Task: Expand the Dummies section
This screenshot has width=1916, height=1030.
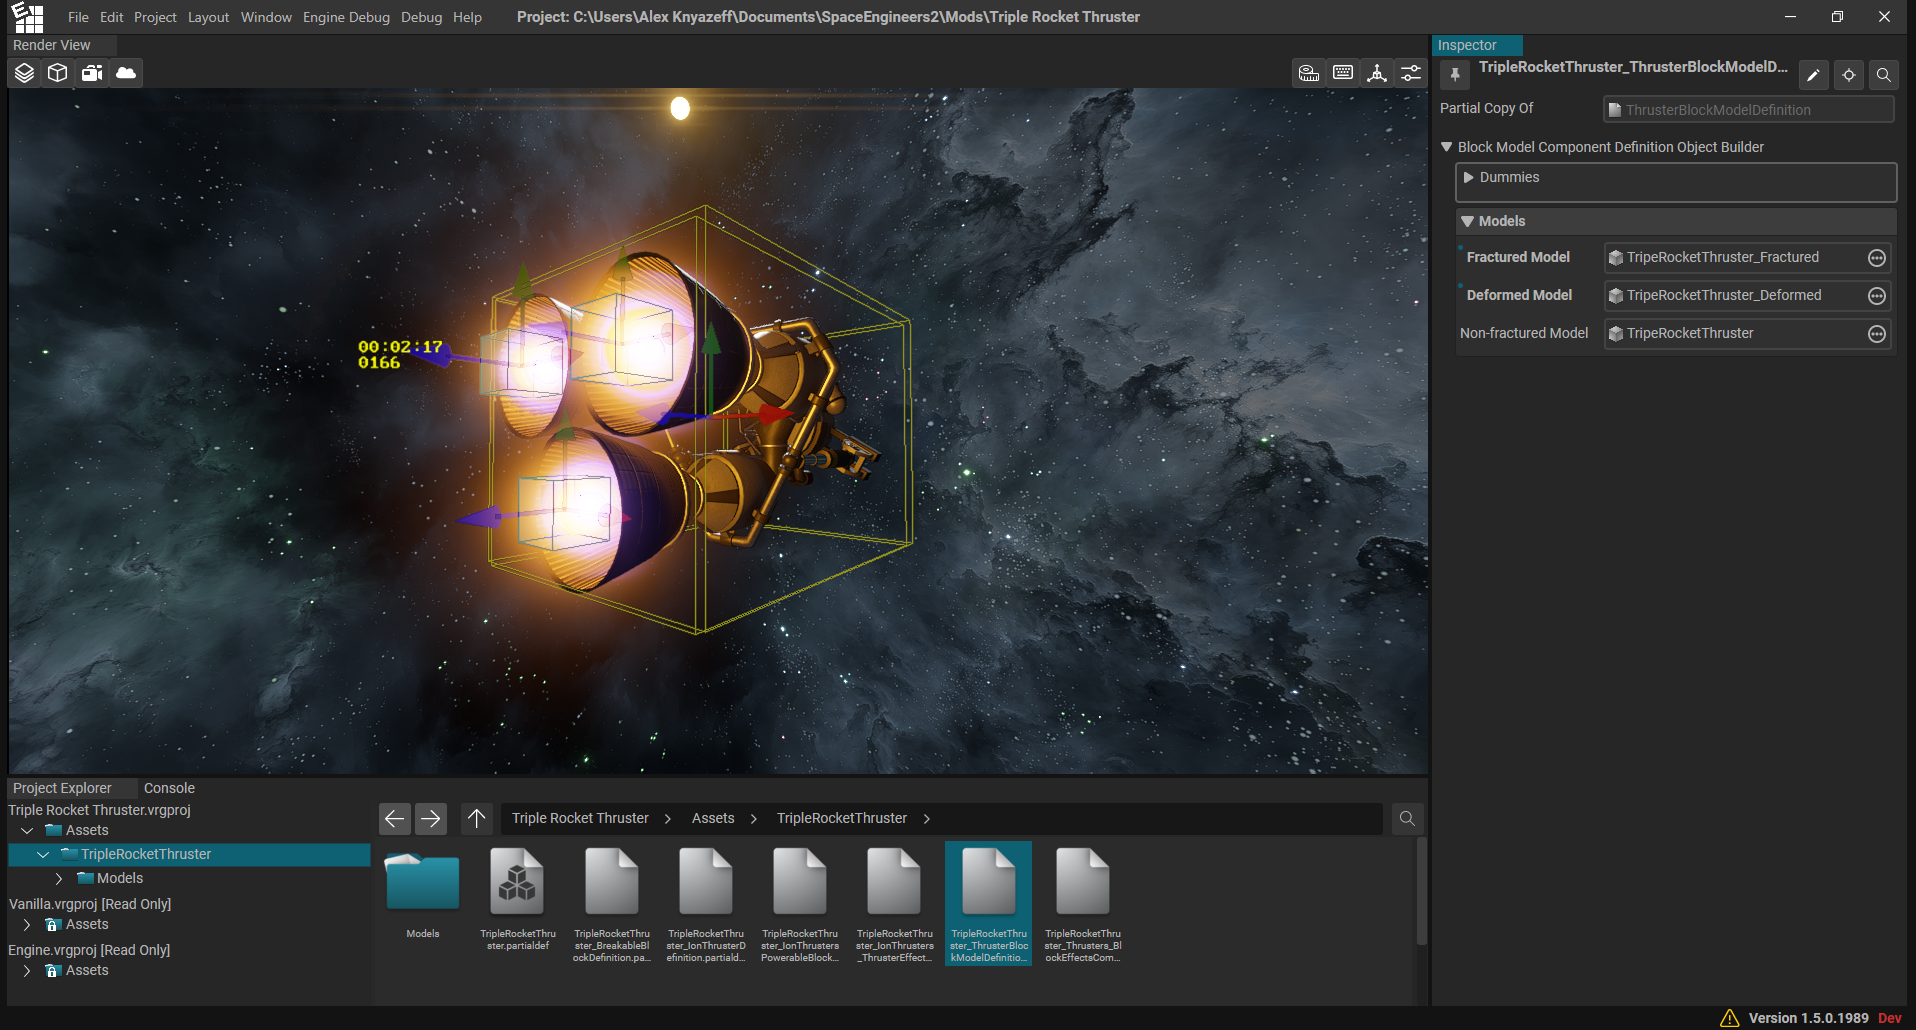Action: (x=1469, y=178)
